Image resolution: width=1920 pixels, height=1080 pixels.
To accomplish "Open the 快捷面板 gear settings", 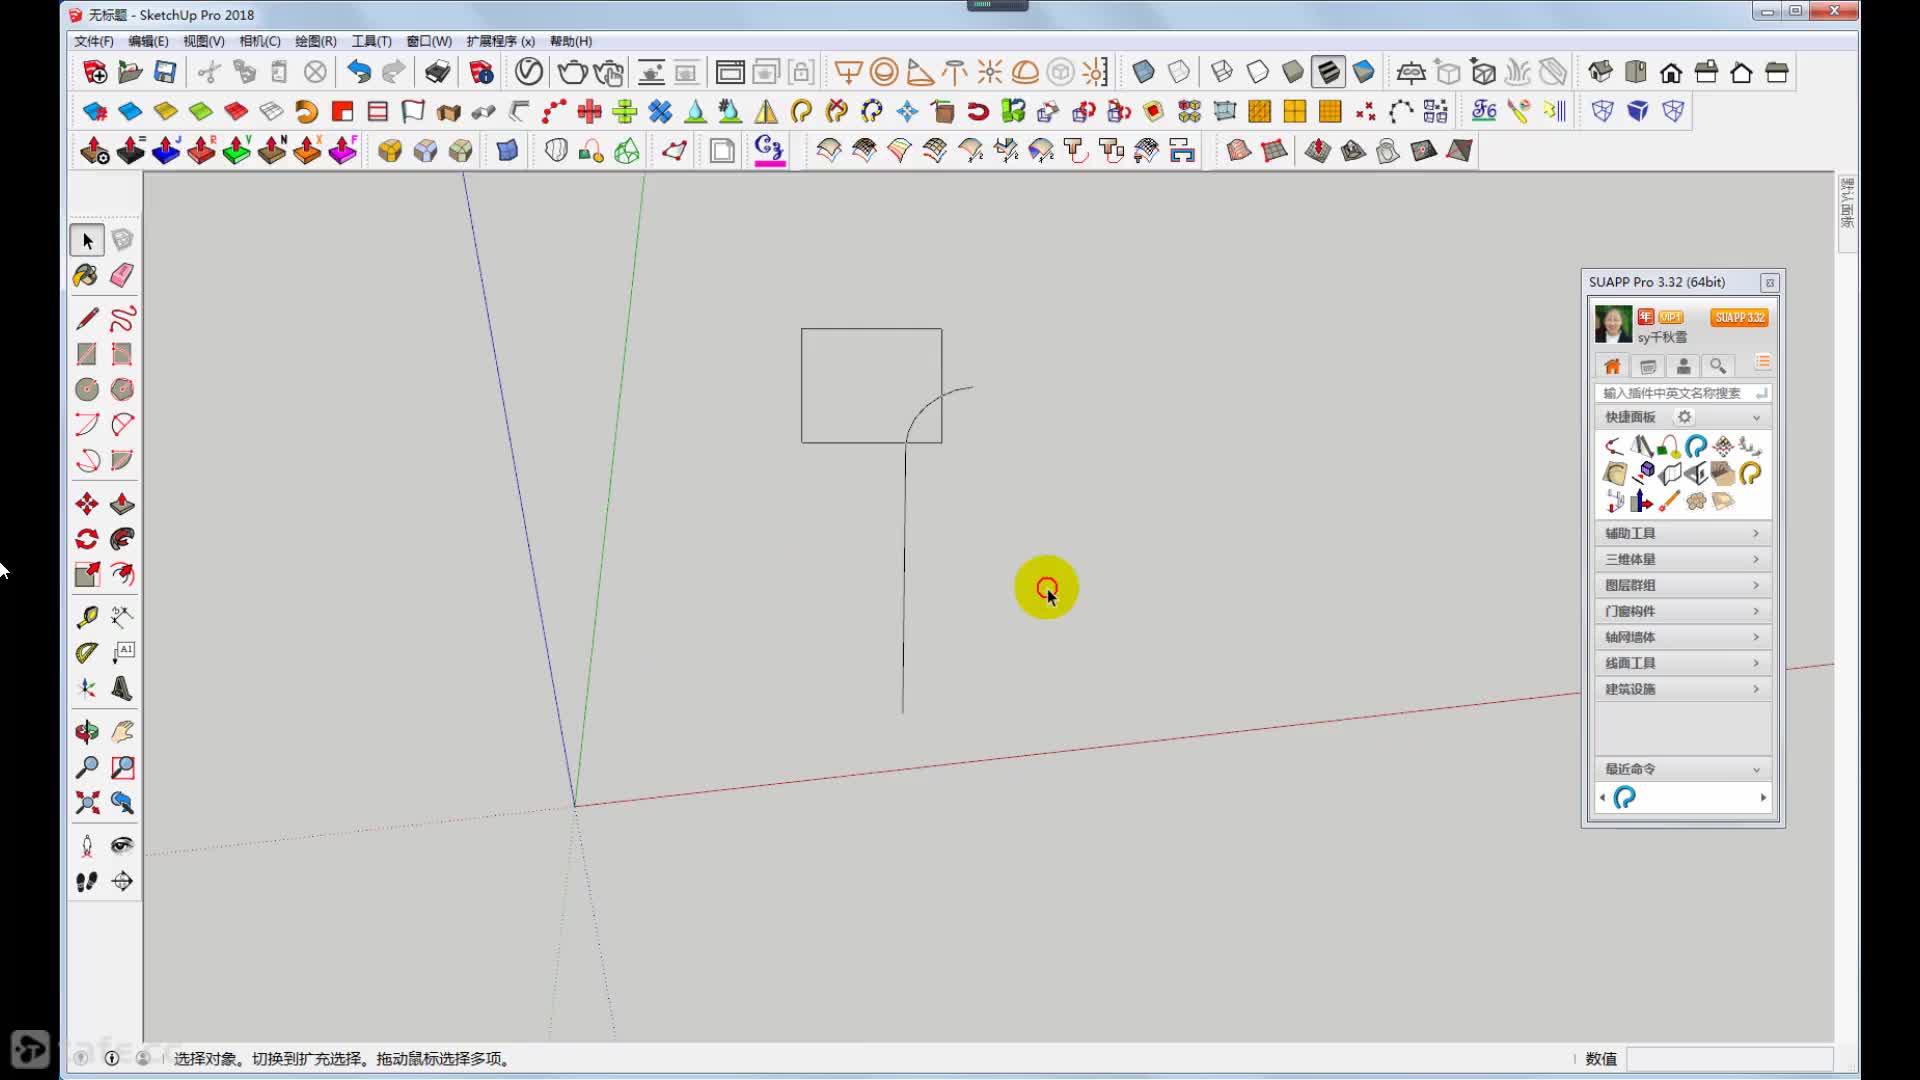I will click(1685, 417).
